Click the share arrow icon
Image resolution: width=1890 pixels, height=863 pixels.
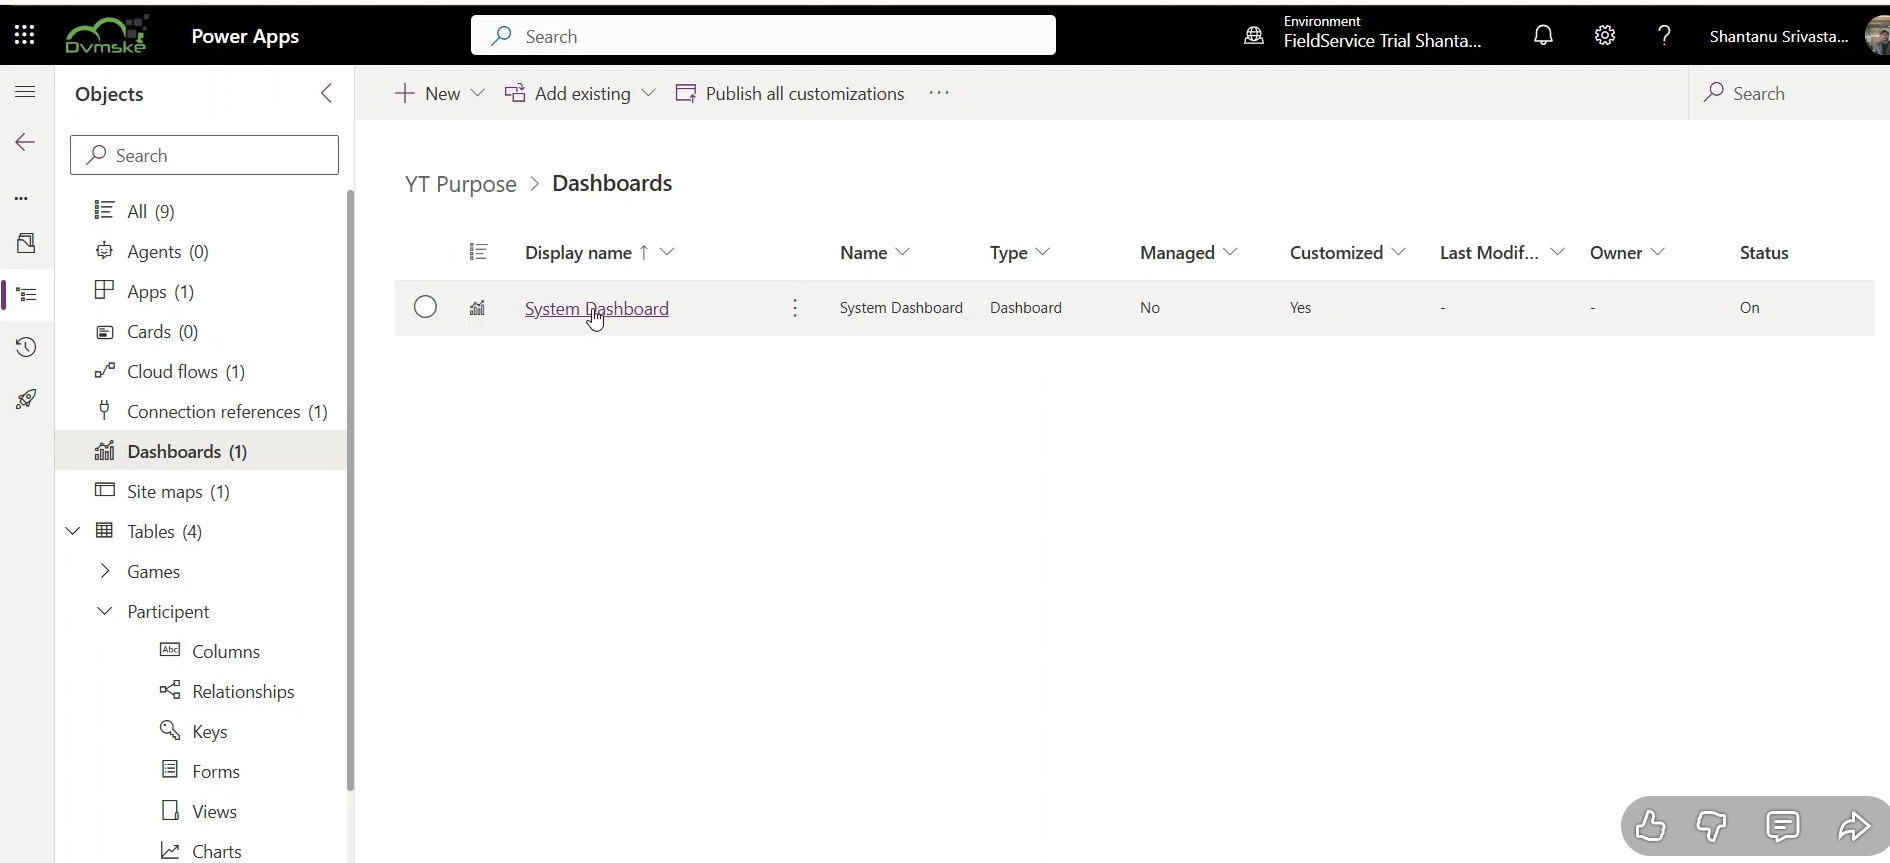(x=1854, y=826)
